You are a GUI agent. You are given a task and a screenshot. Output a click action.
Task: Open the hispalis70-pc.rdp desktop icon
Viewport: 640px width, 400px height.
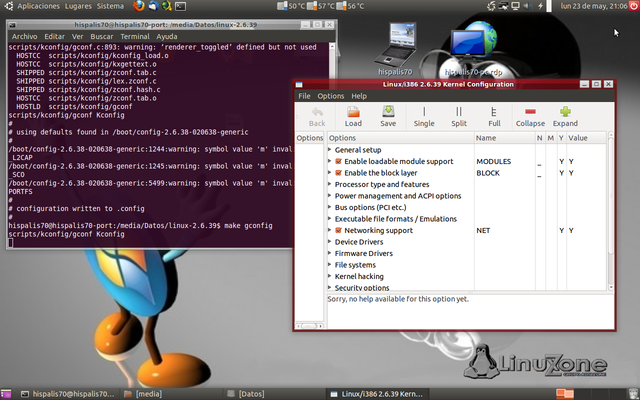click(x=473, y=51)
